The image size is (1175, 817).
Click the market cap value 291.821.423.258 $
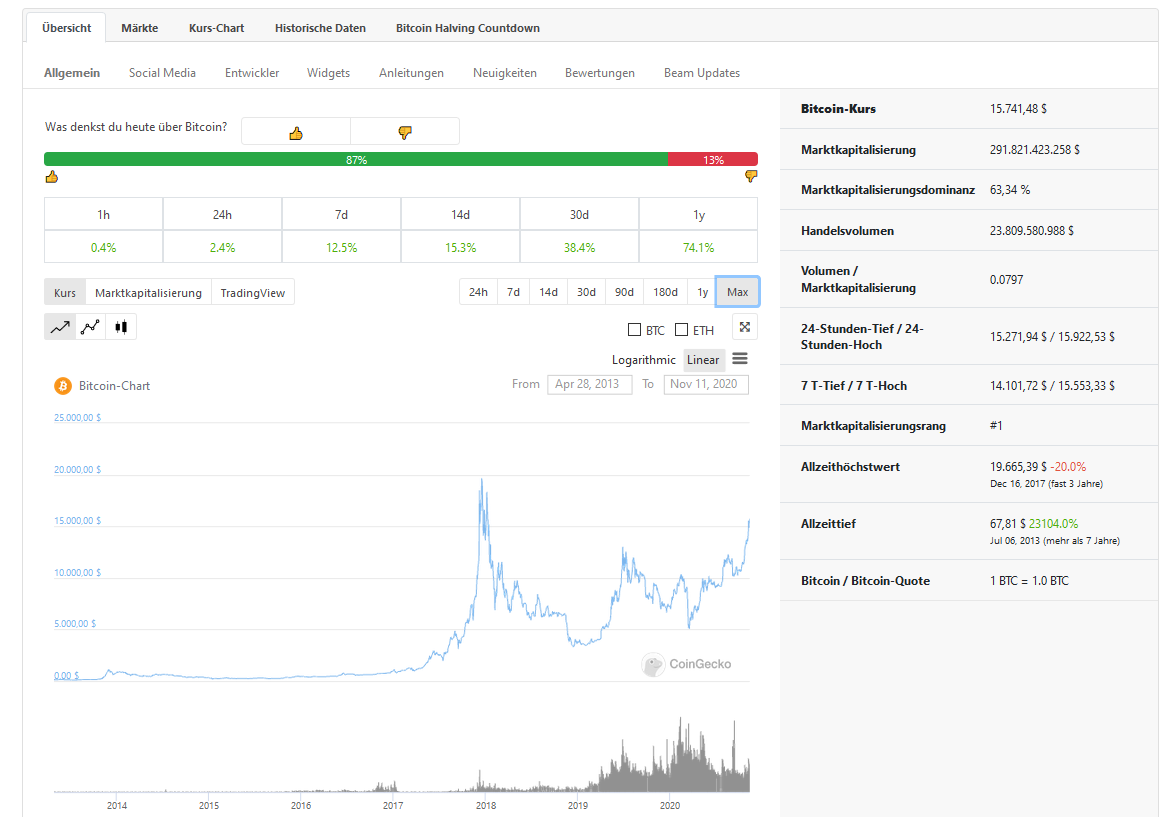1035,150
